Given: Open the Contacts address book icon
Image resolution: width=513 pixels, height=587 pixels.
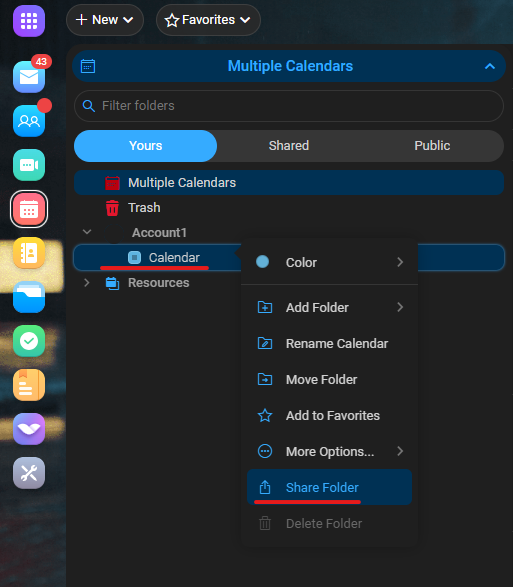Looking at the screenshot, I should pos(29,253).
